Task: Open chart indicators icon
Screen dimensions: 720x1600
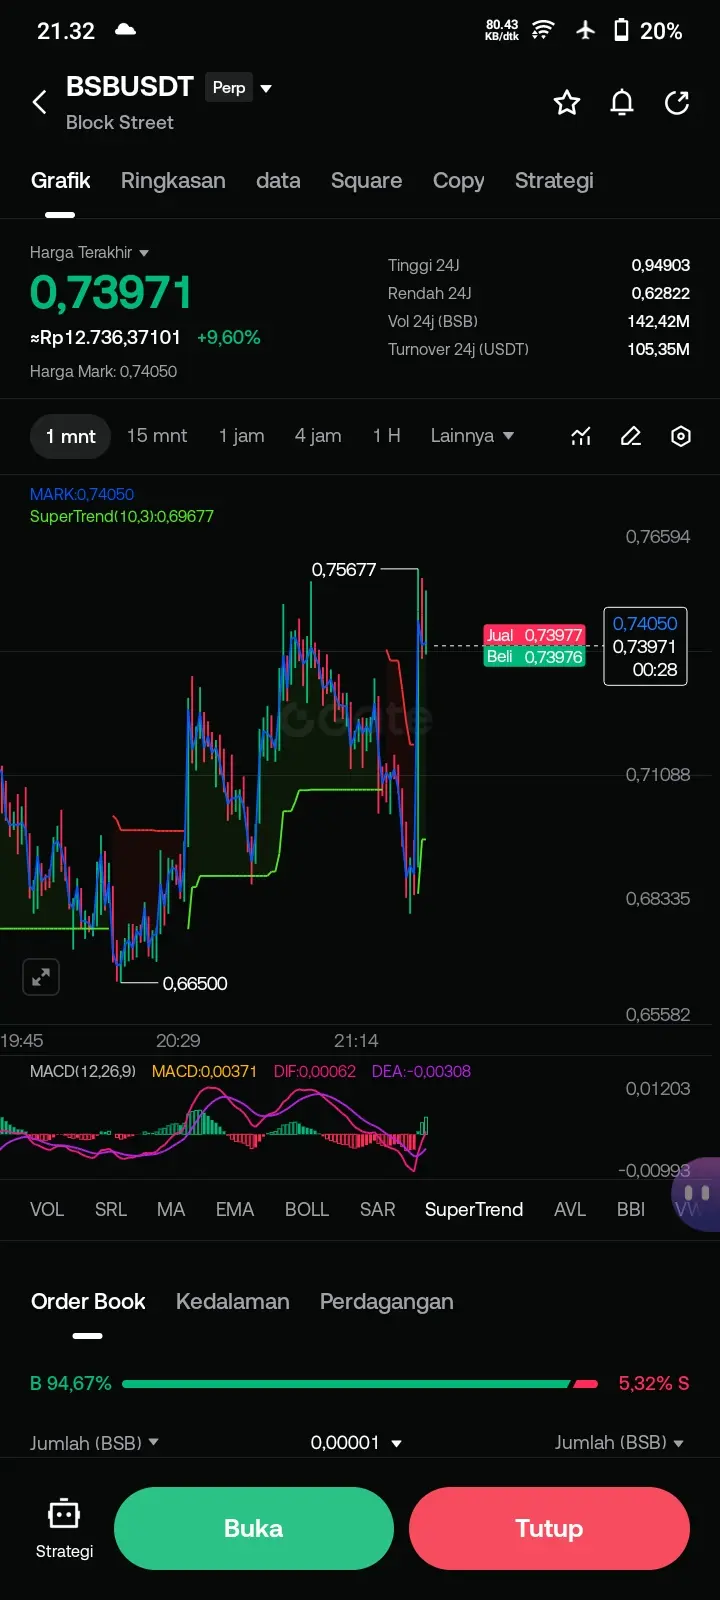Action: pyautogui.click(x=581, y=436)
